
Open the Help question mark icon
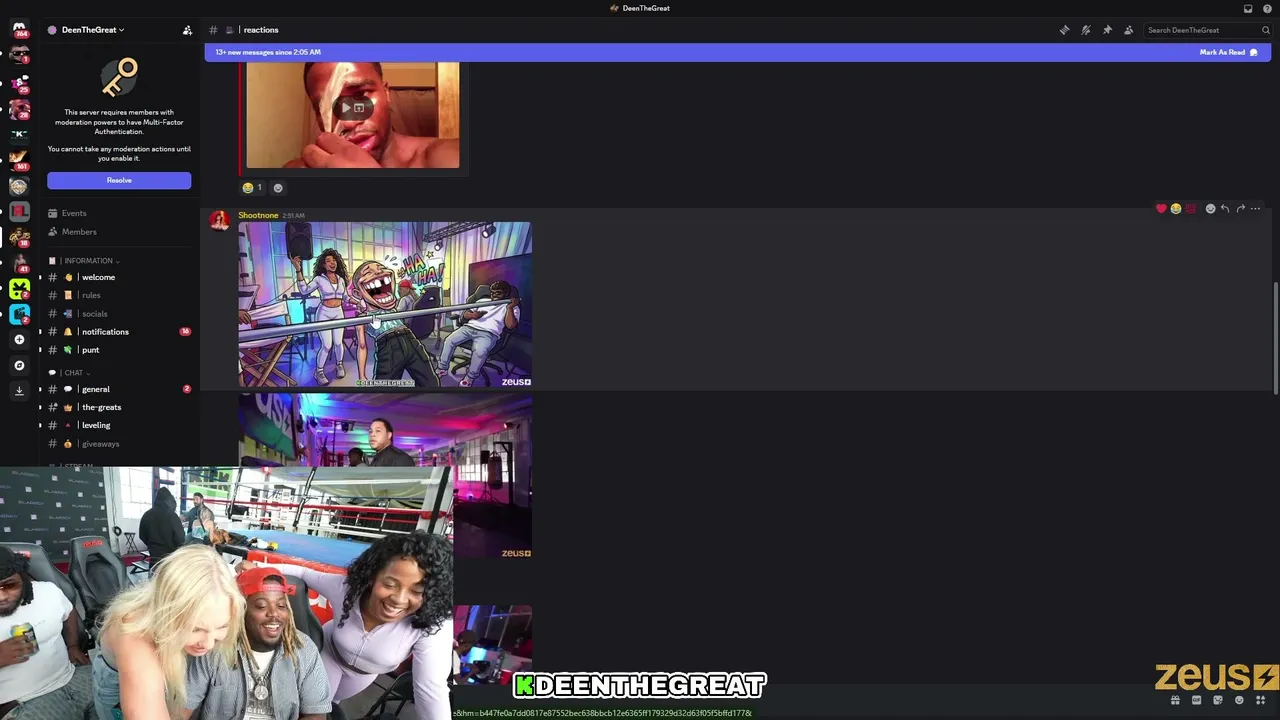coord(1267,8)
